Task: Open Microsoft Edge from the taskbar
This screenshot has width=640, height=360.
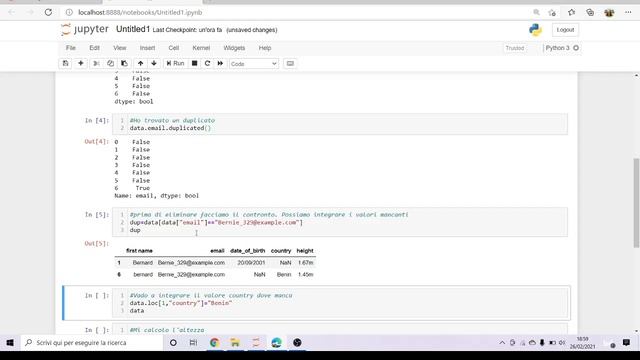Action: pos(276,343)
